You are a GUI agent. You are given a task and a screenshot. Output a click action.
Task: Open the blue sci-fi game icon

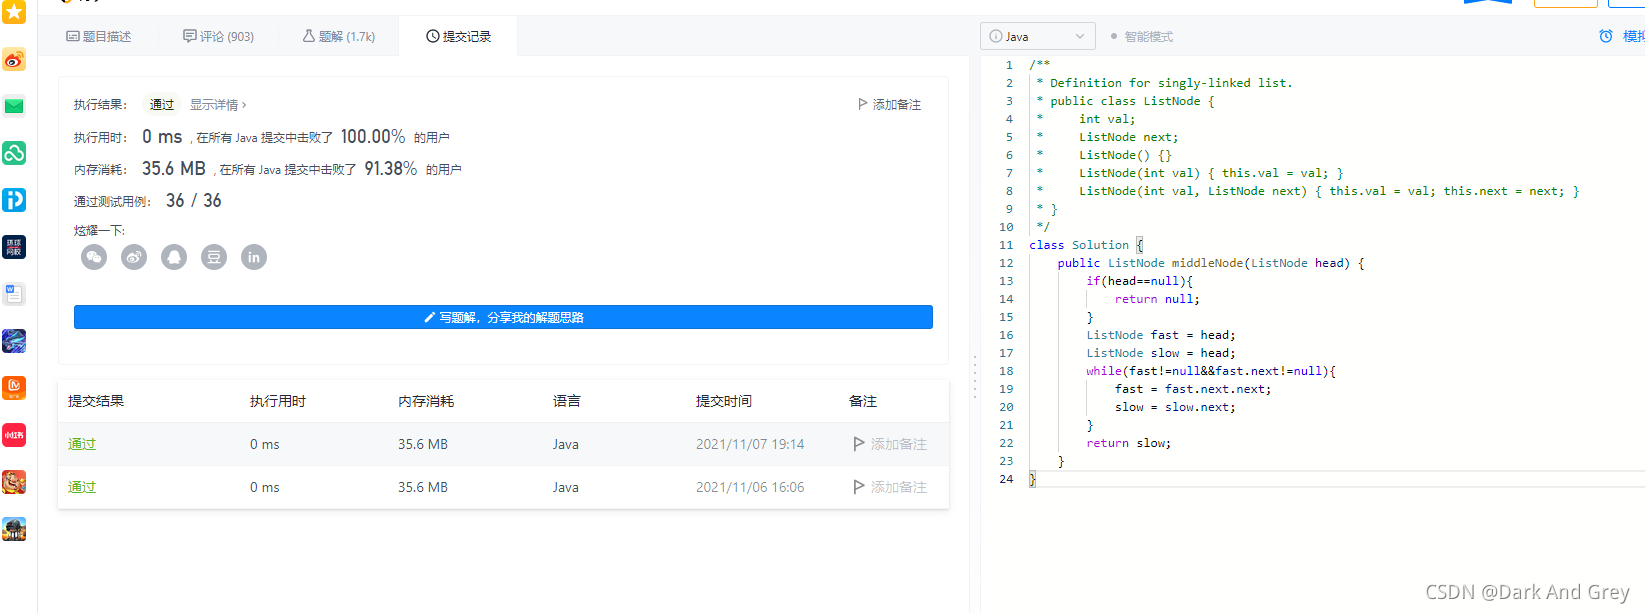click(x=14, y=341)
